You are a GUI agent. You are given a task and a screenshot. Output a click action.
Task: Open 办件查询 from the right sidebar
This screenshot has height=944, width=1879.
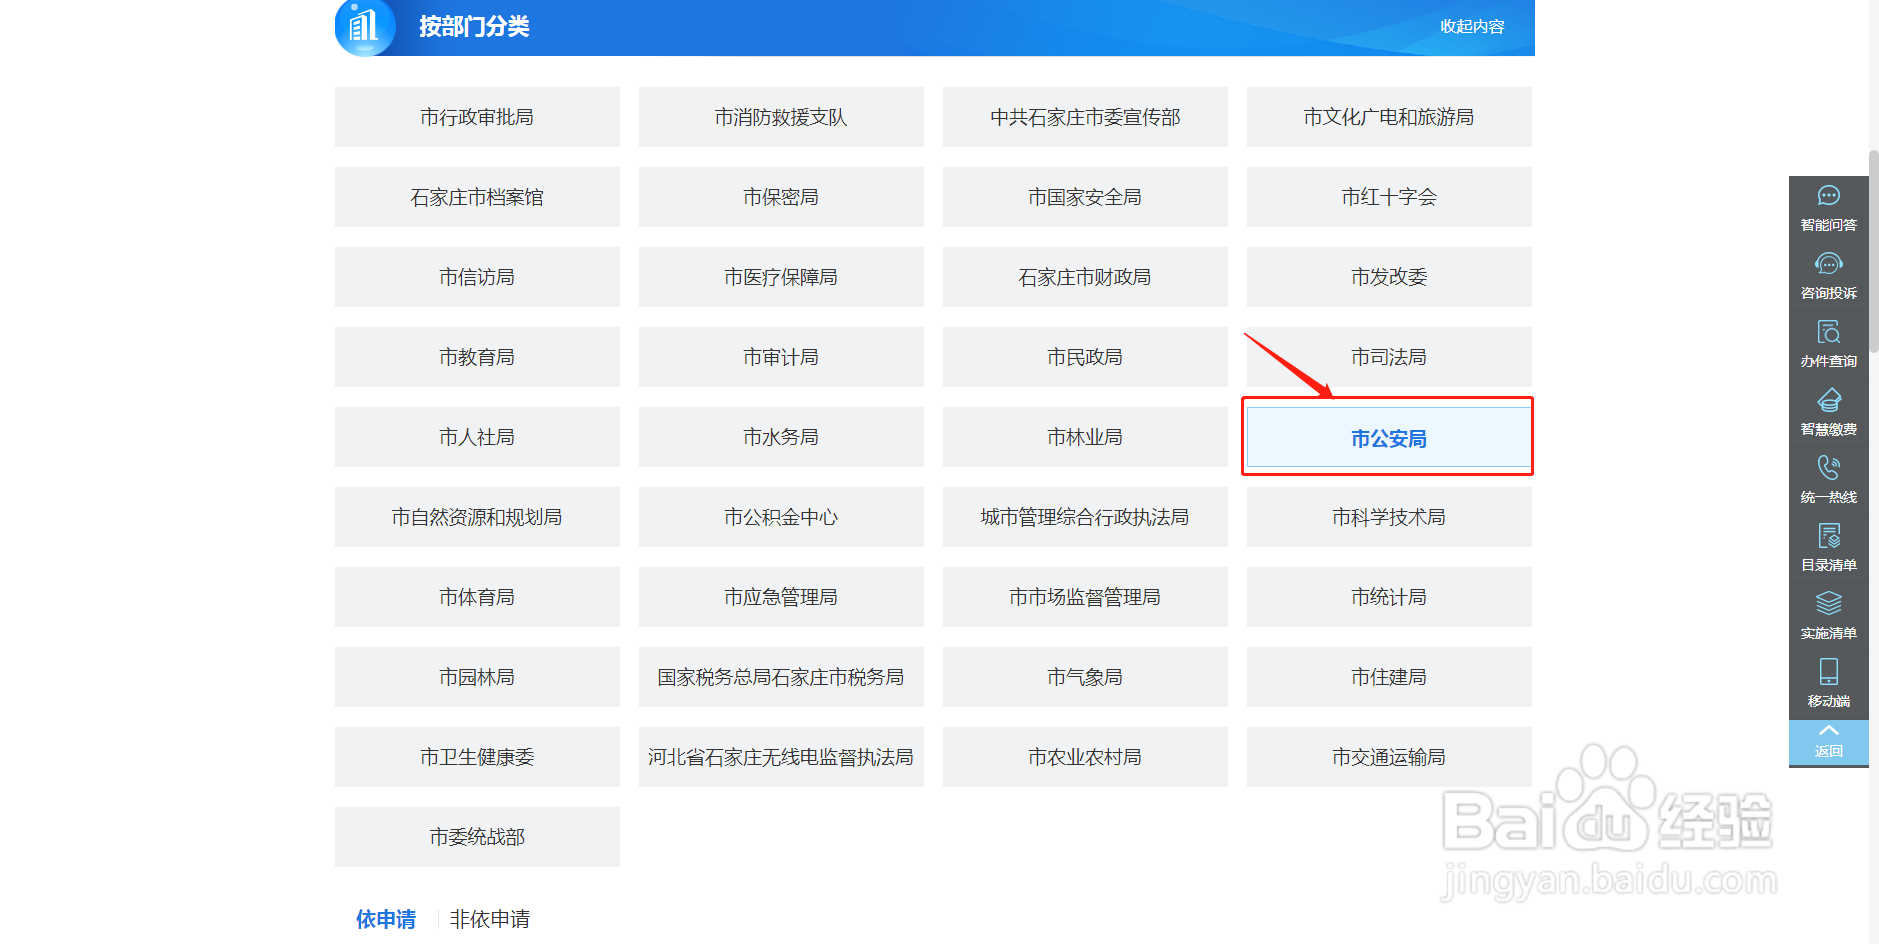pyautogui.click(x=1828, y=343)
